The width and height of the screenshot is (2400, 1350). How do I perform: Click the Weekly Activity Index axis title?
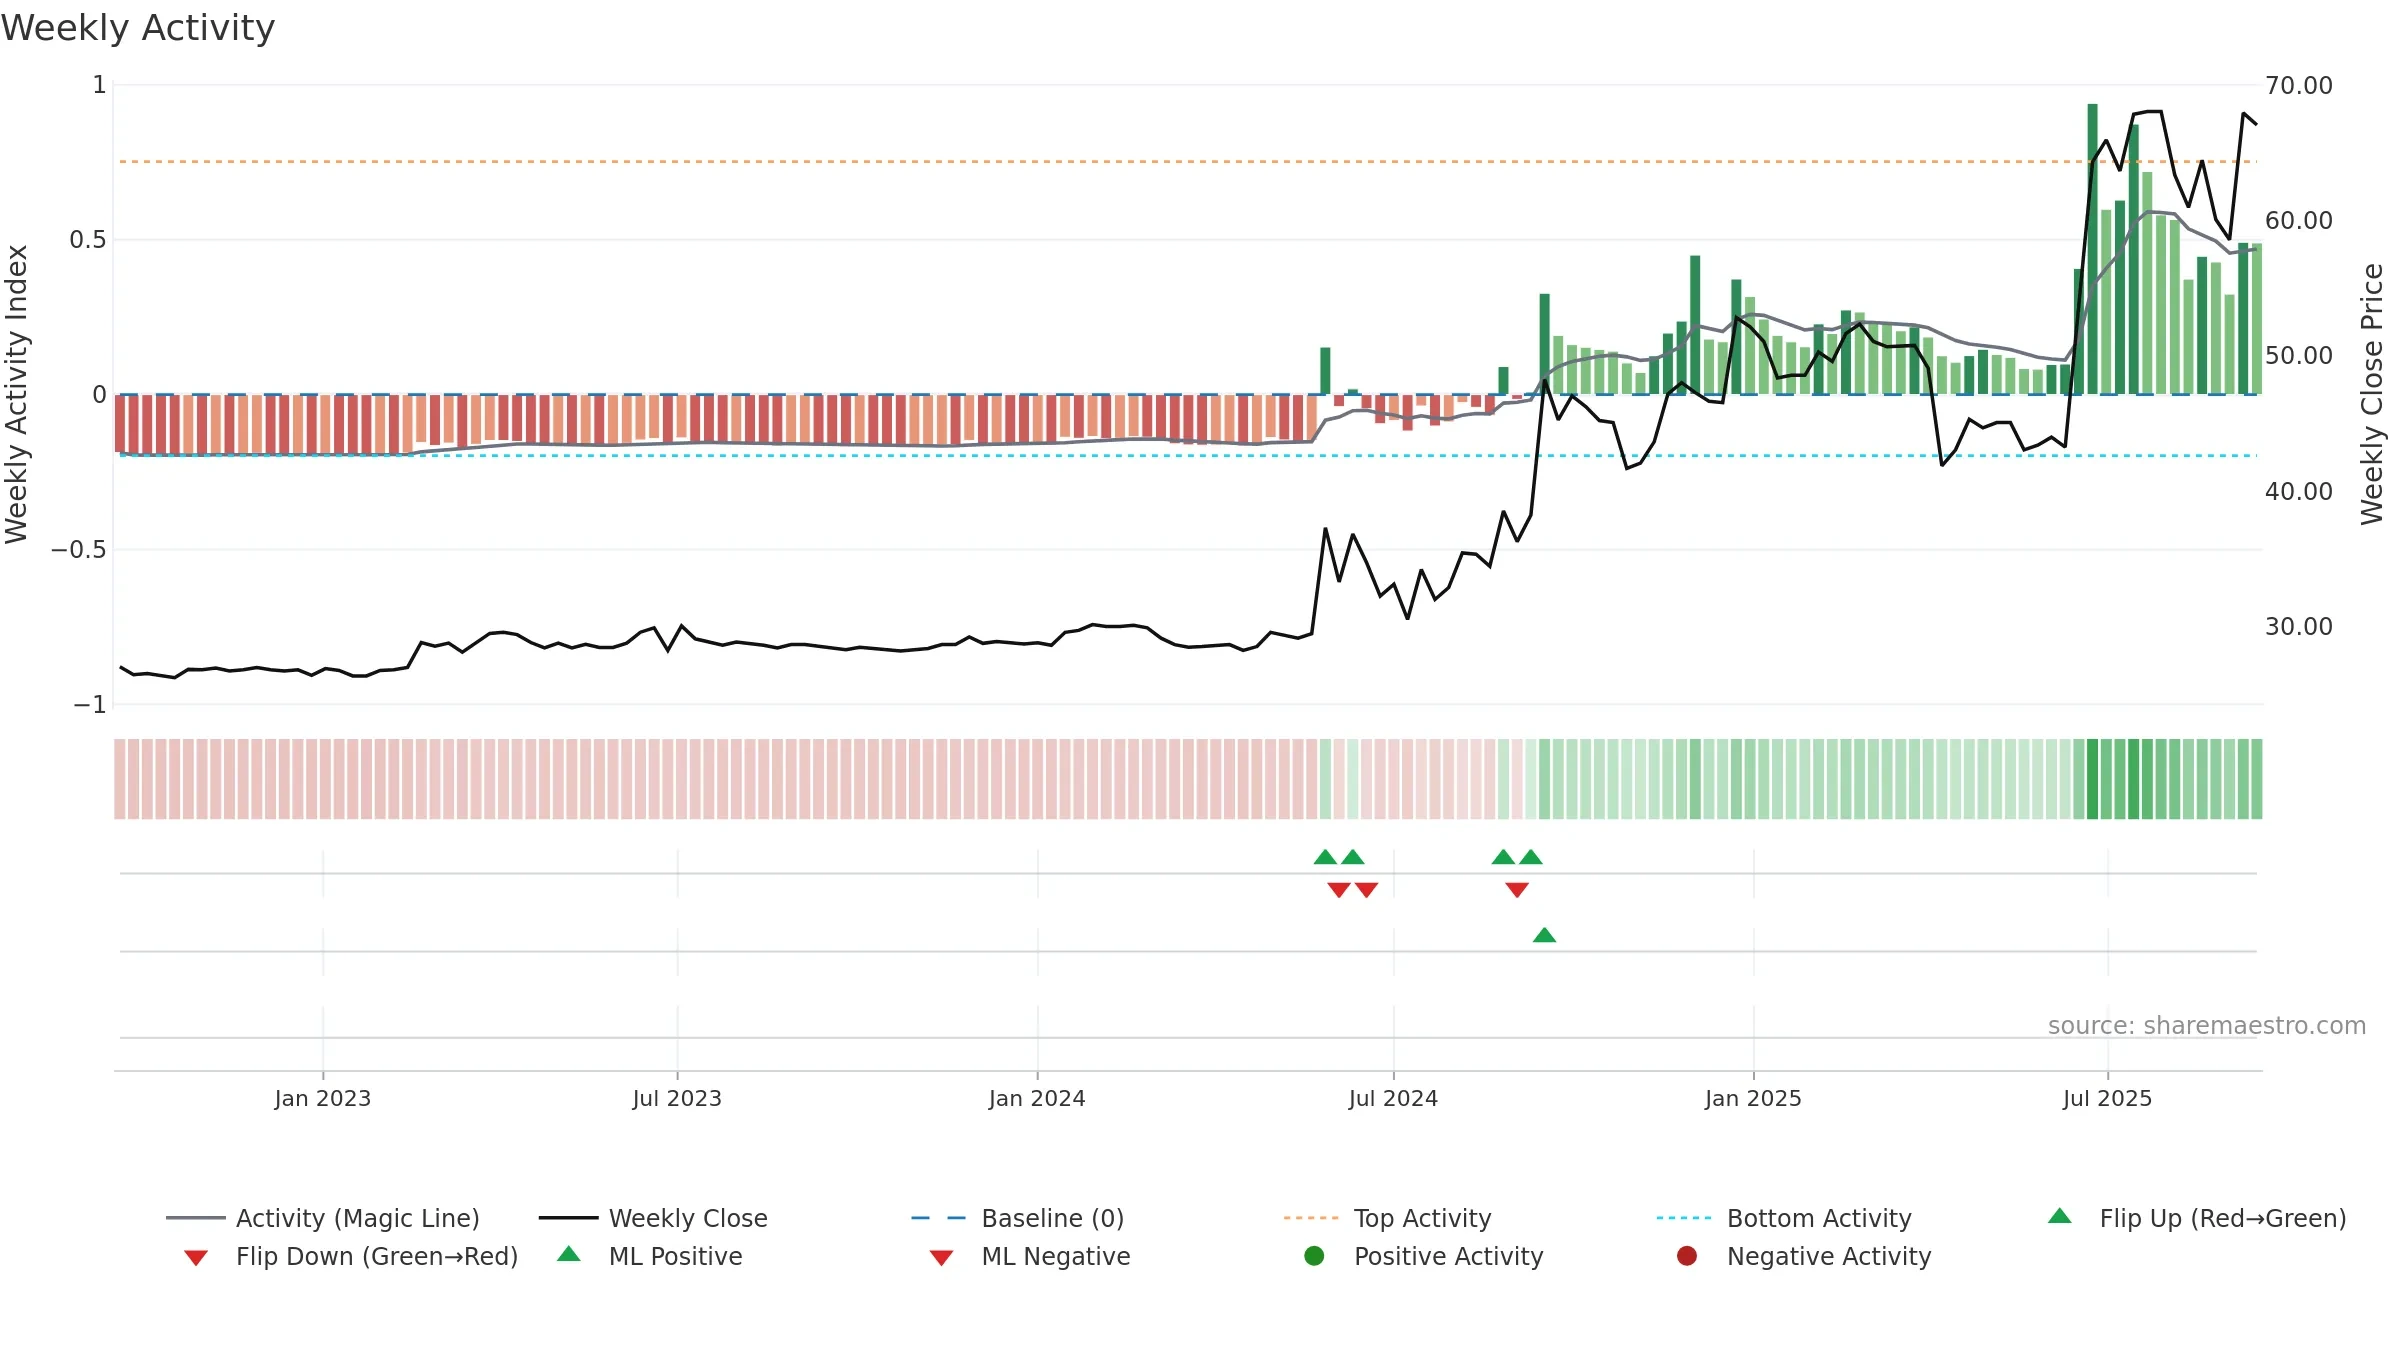click(x=16, y=394)
